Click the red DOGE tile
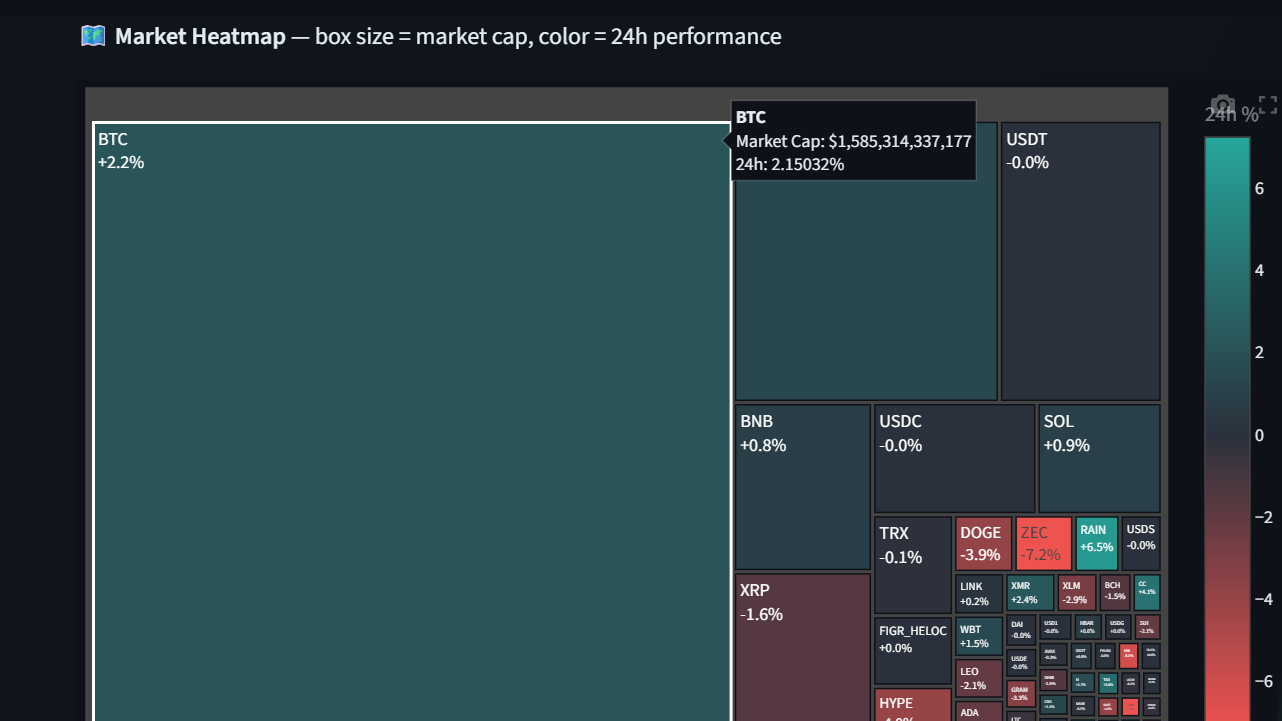1282x721 pixels. point(984,543)
